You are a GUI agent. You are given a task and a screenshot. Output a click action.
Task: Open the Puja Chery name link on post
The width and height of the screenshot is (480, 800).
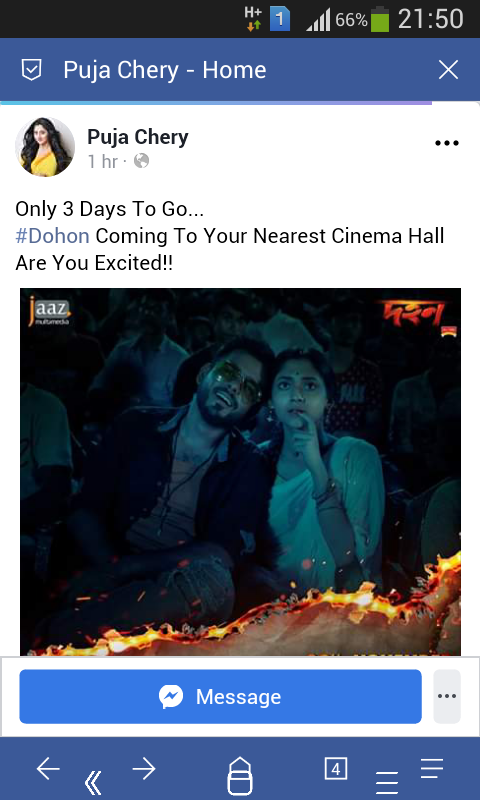138,137
